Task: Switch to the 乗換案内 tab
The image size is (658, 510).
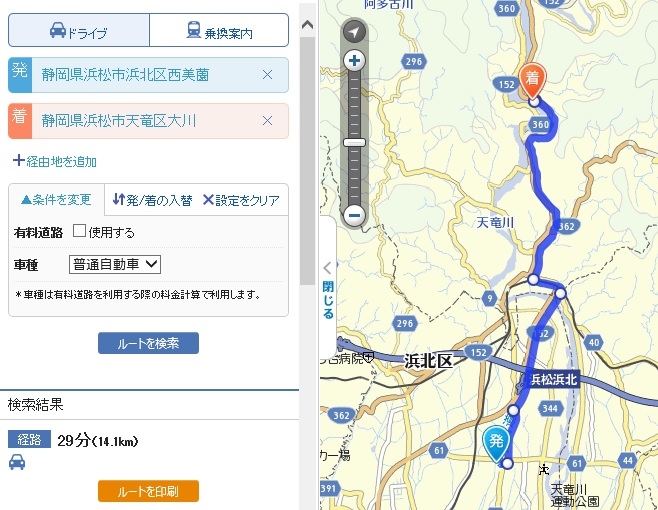Action: (x=219, y=30)
